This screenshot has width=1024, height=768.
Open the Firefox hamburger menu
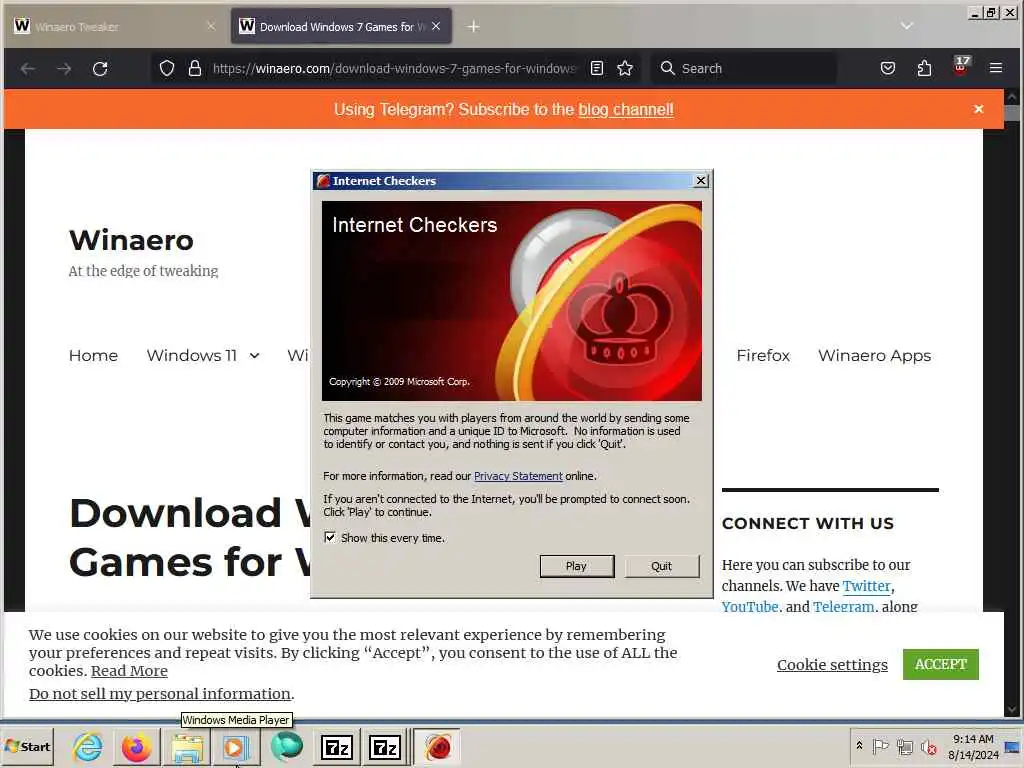(x=996, y=68)
